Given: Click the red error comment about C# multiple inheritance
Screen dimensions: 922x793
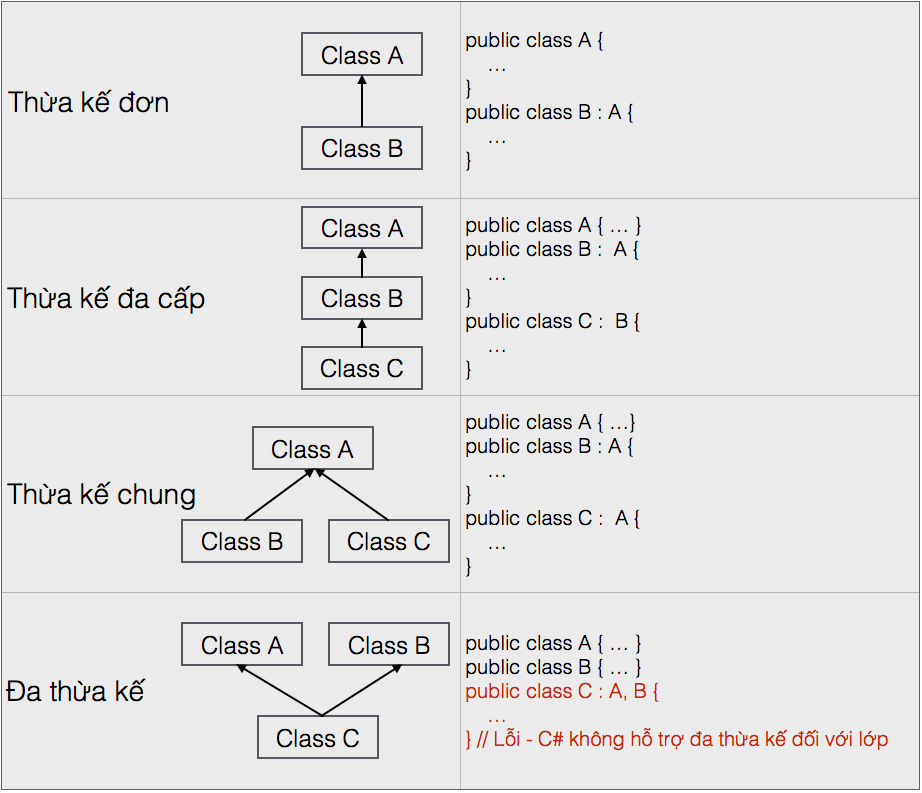Looking at the screenshot, I should coord(676,739).
